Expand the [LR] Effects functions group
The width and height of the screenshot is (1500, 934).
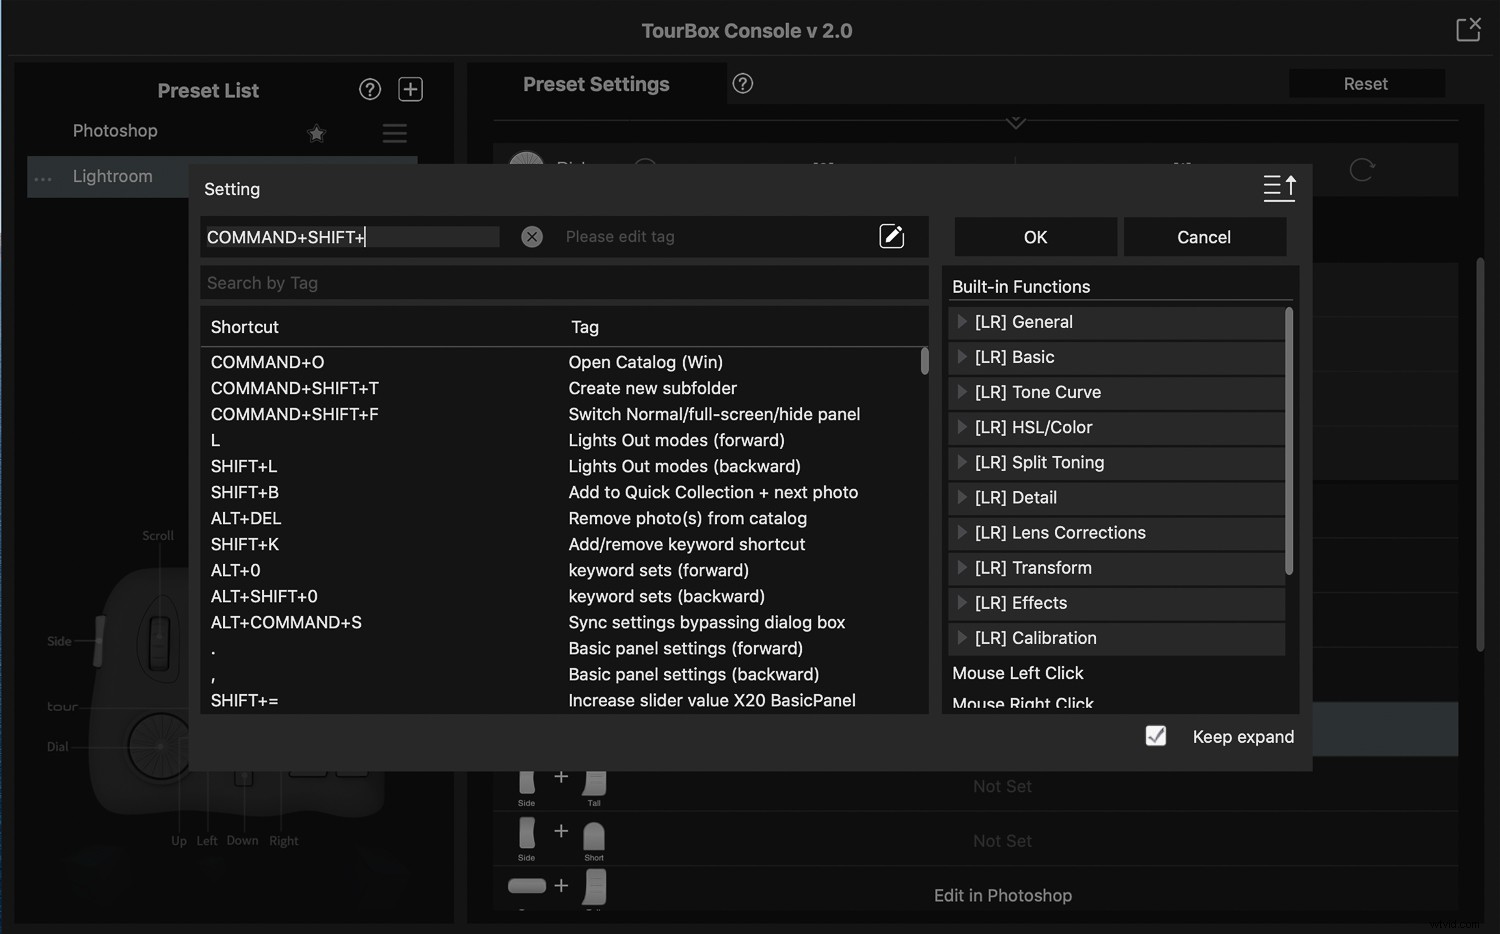point(963,603)
